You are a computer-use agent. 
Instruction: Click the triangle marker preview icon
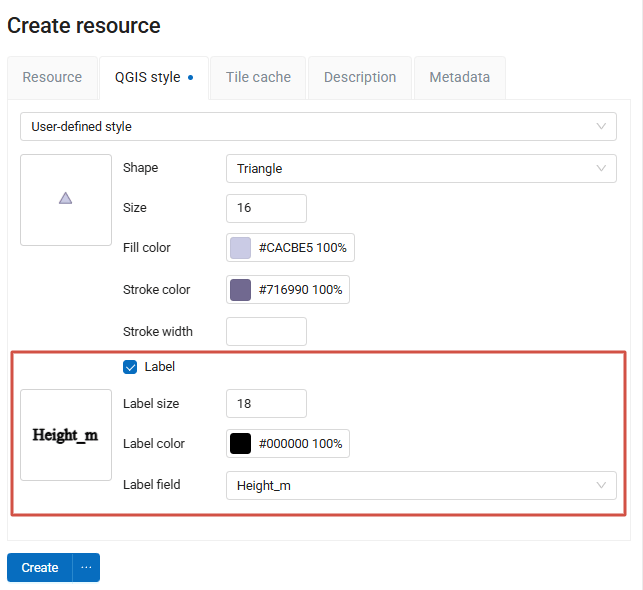(65, 199)
